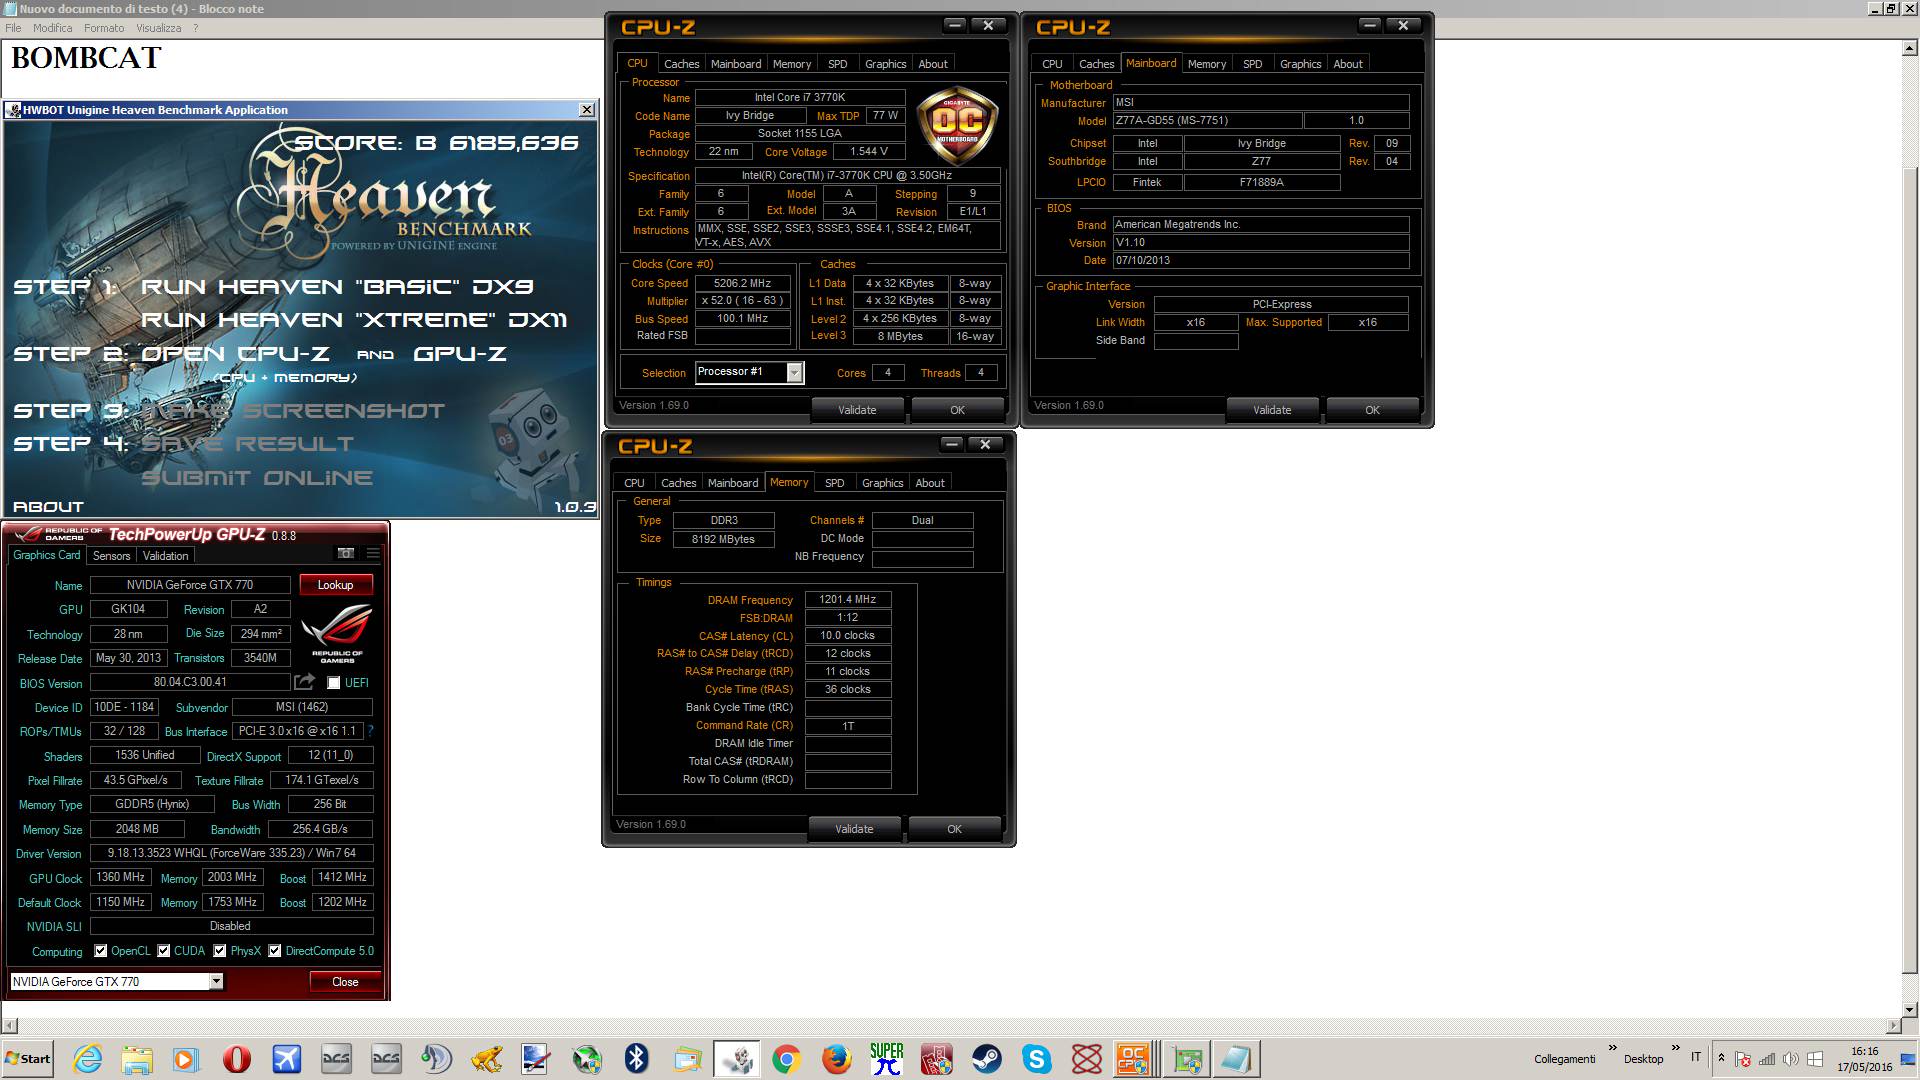Launch Mozilla Firefox from the taskbar
Screen dimensions: 1920x1080
click(837, 1058)
